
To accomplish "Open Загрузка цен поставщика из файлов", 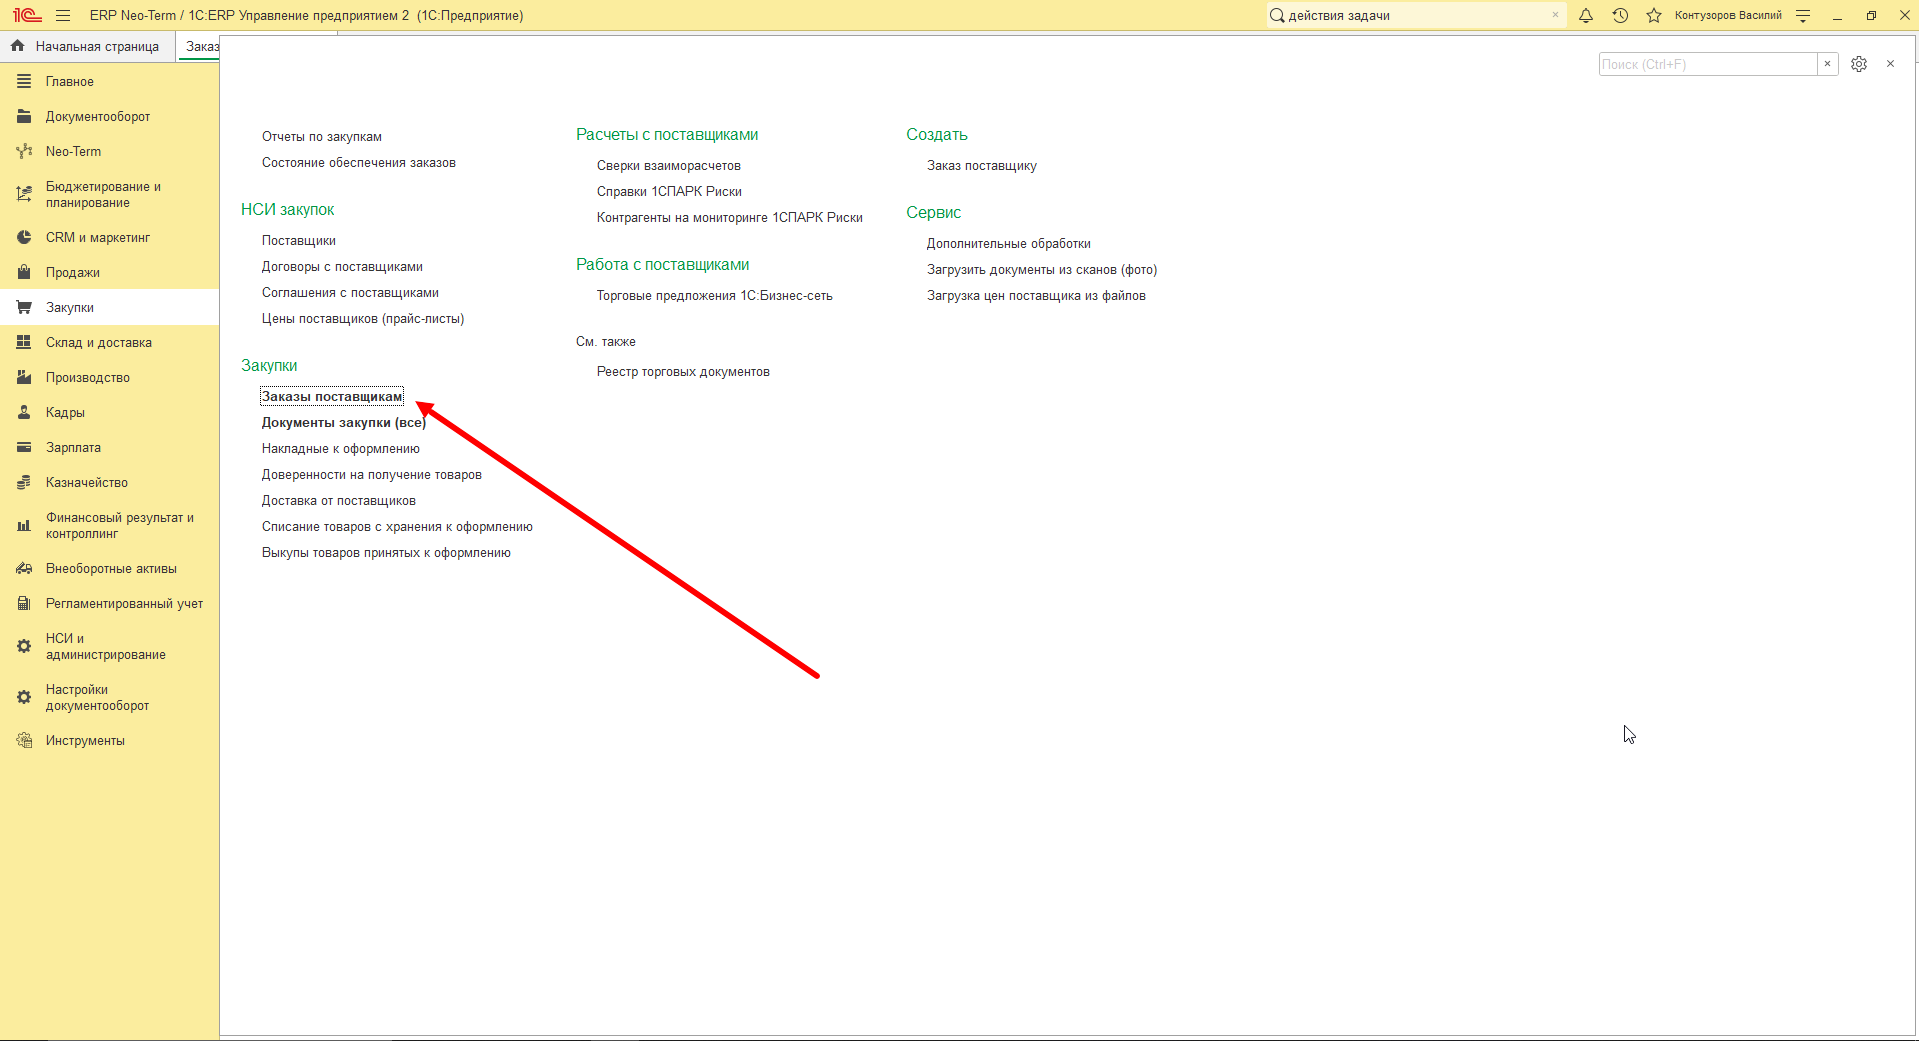I will tap(1036, 296).
